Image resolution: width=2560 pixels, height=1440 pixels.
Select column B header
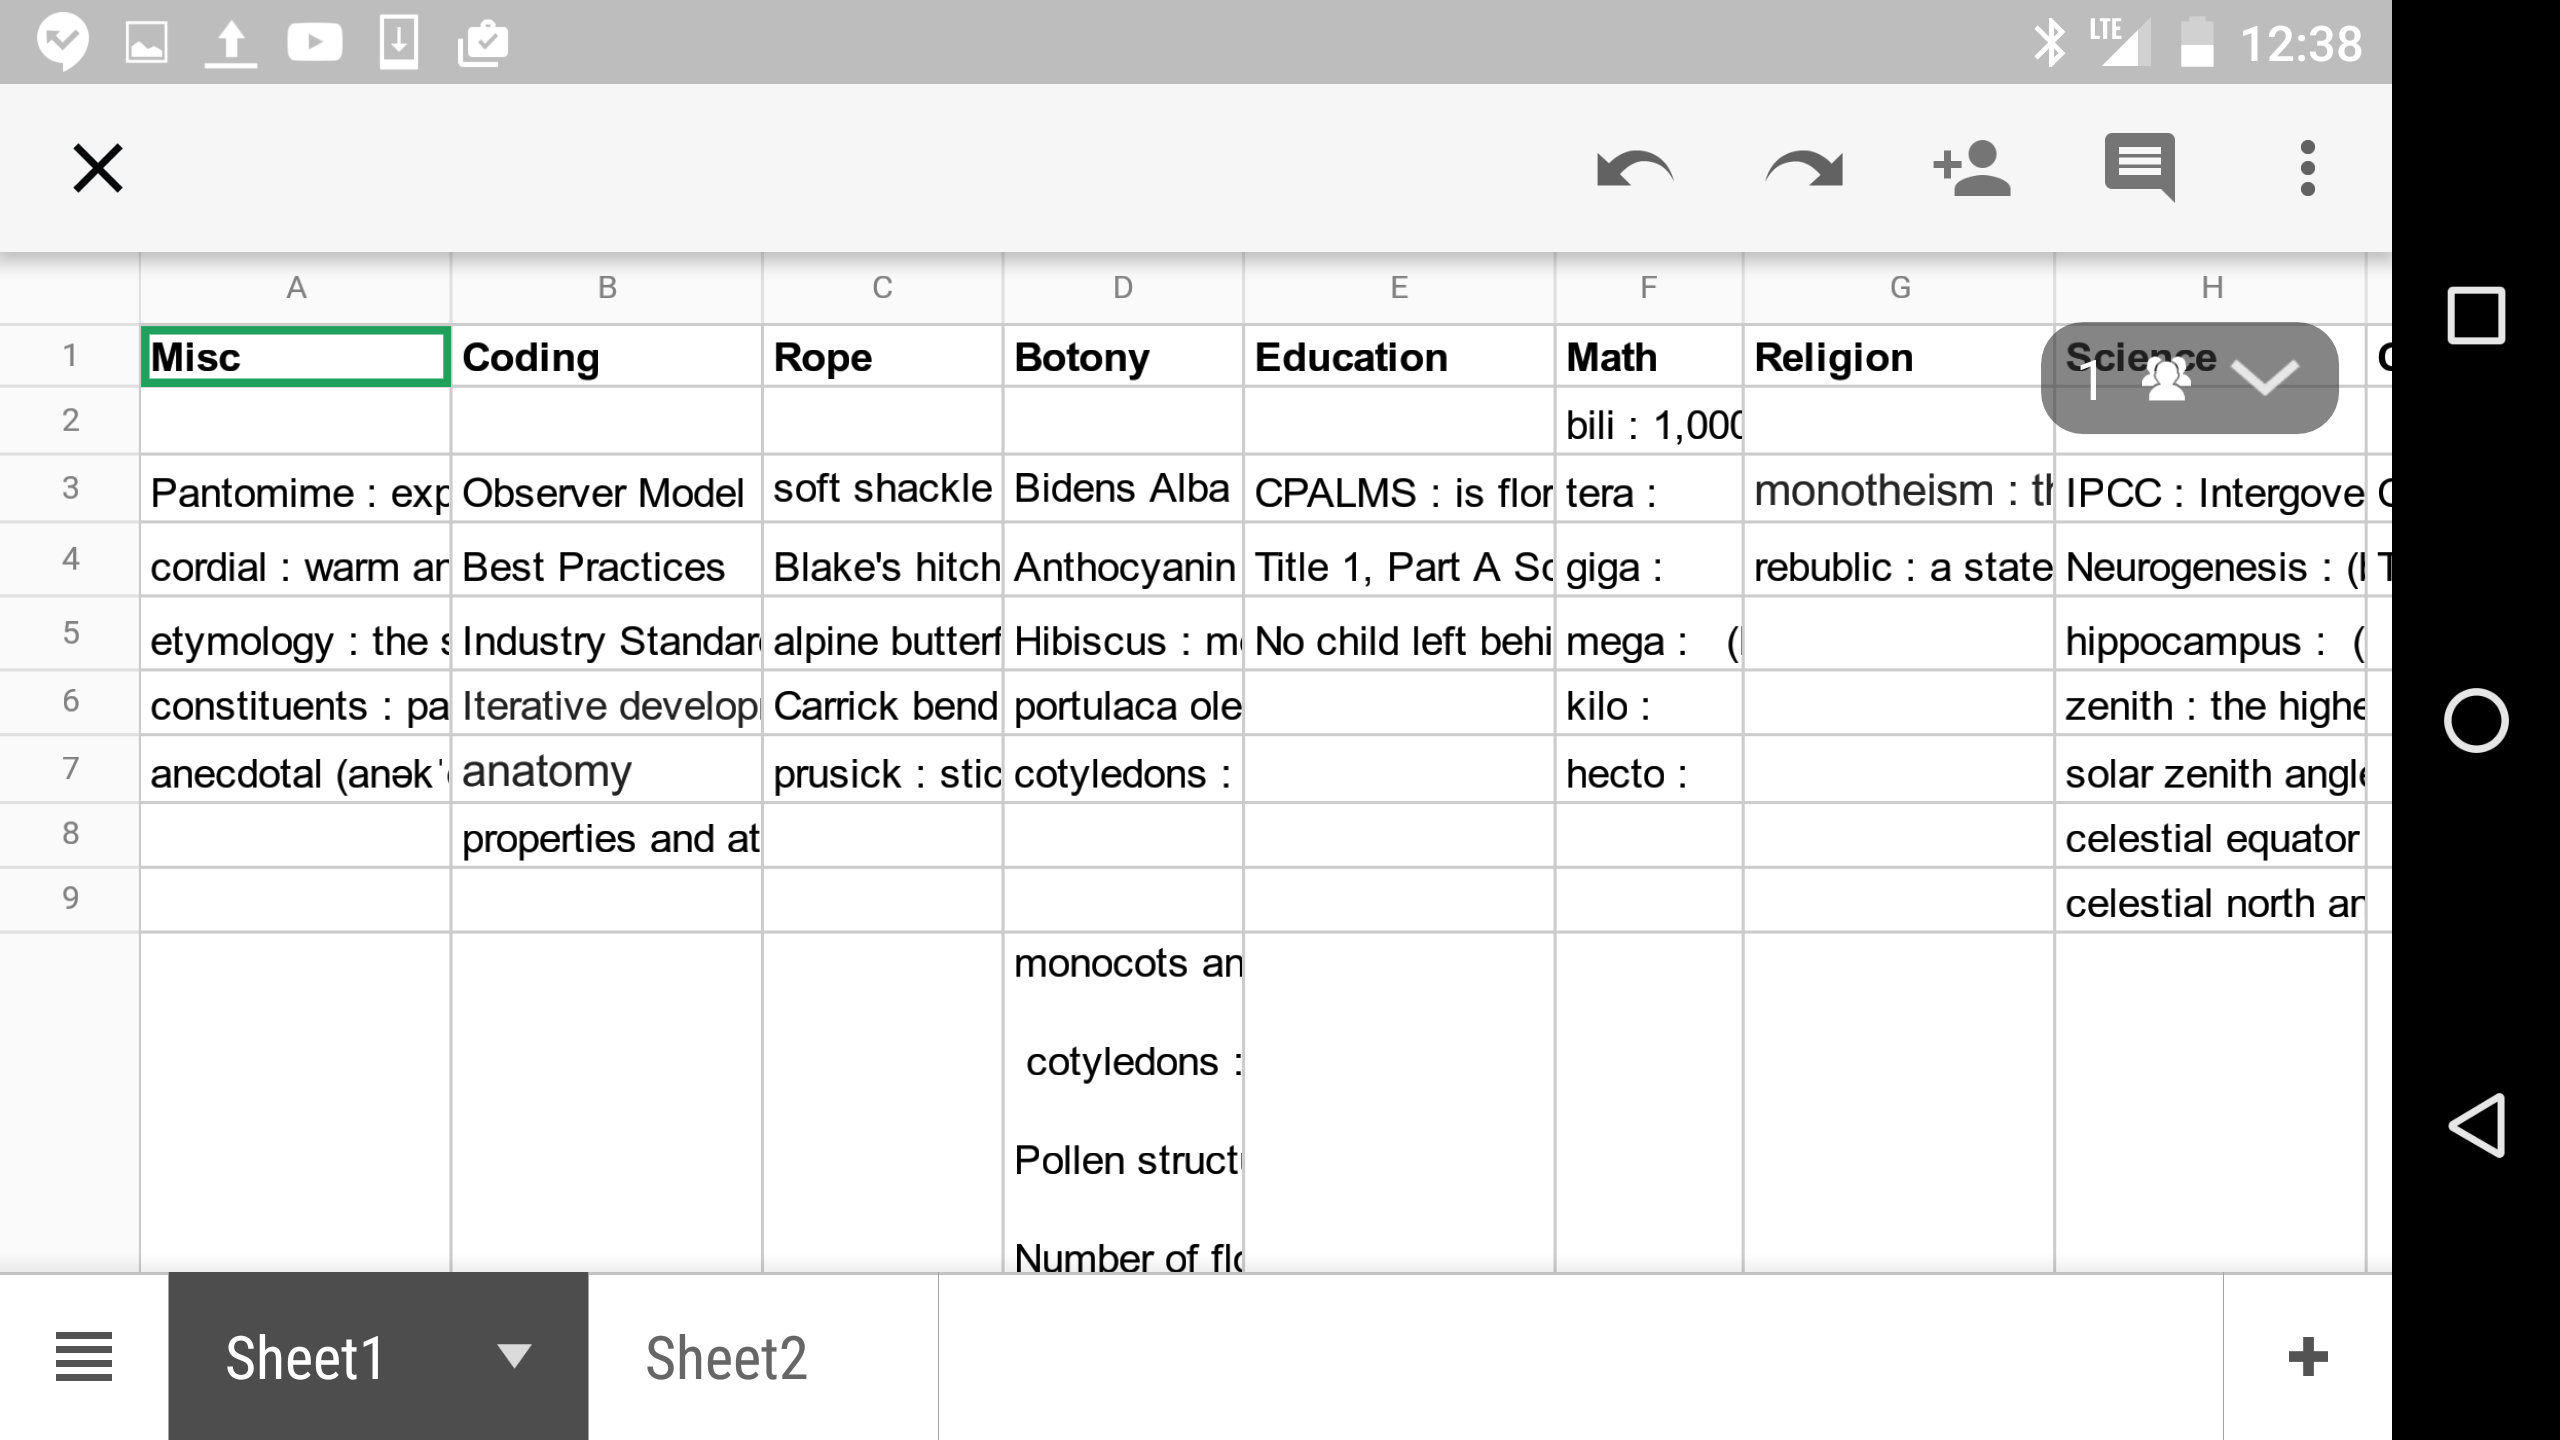point(607,288)
